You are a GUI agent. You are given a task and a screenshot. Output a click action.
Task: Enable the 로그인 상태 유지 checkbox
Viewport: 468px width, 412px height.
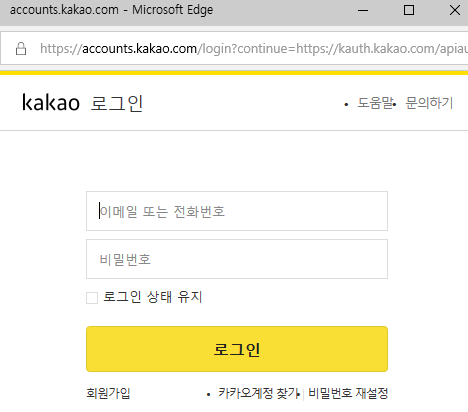pyautogui.click(x=92, y=298)
